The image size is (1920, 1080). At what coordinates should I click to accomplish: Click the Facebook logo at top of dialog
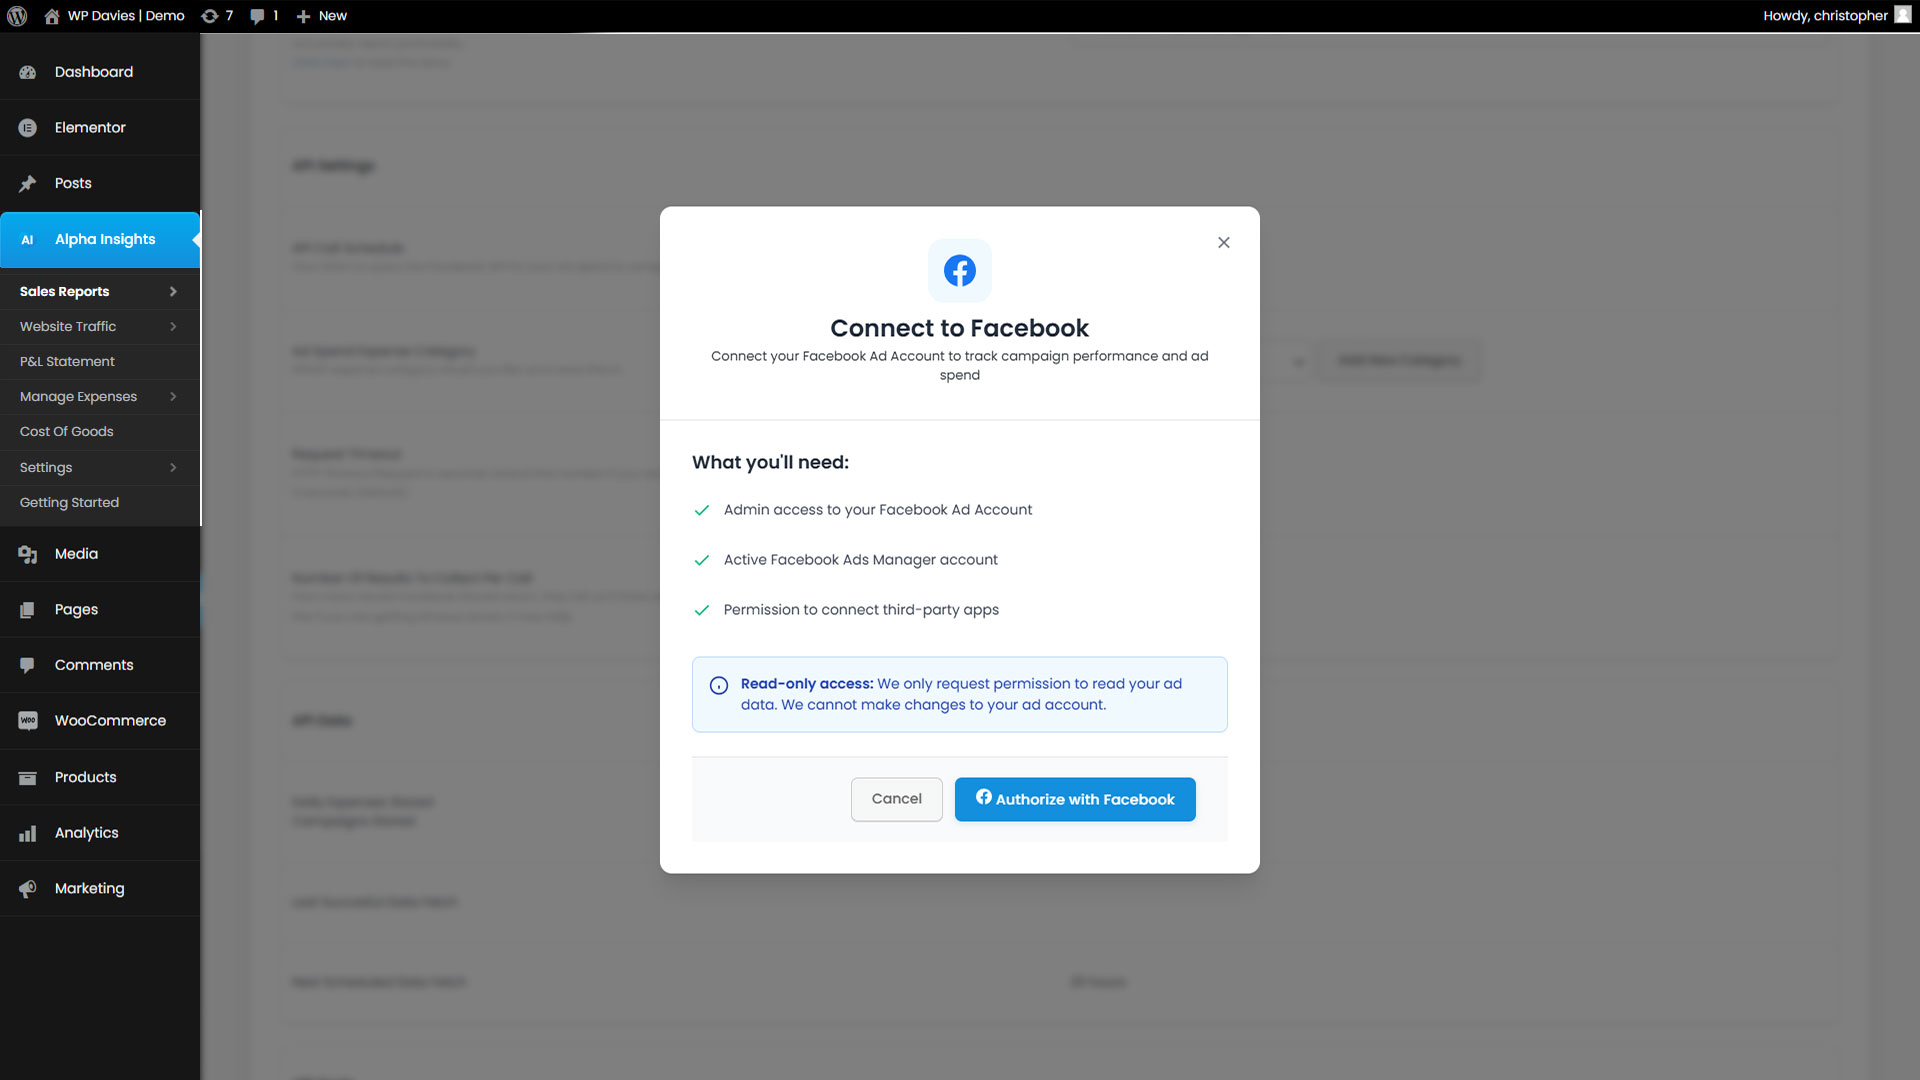[x=959, y=270]
